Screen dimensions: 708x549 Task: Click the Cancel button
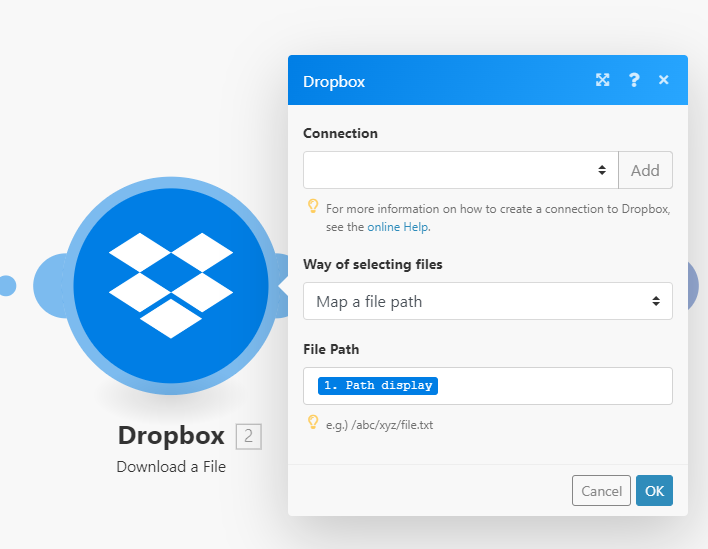click(601, 490)
